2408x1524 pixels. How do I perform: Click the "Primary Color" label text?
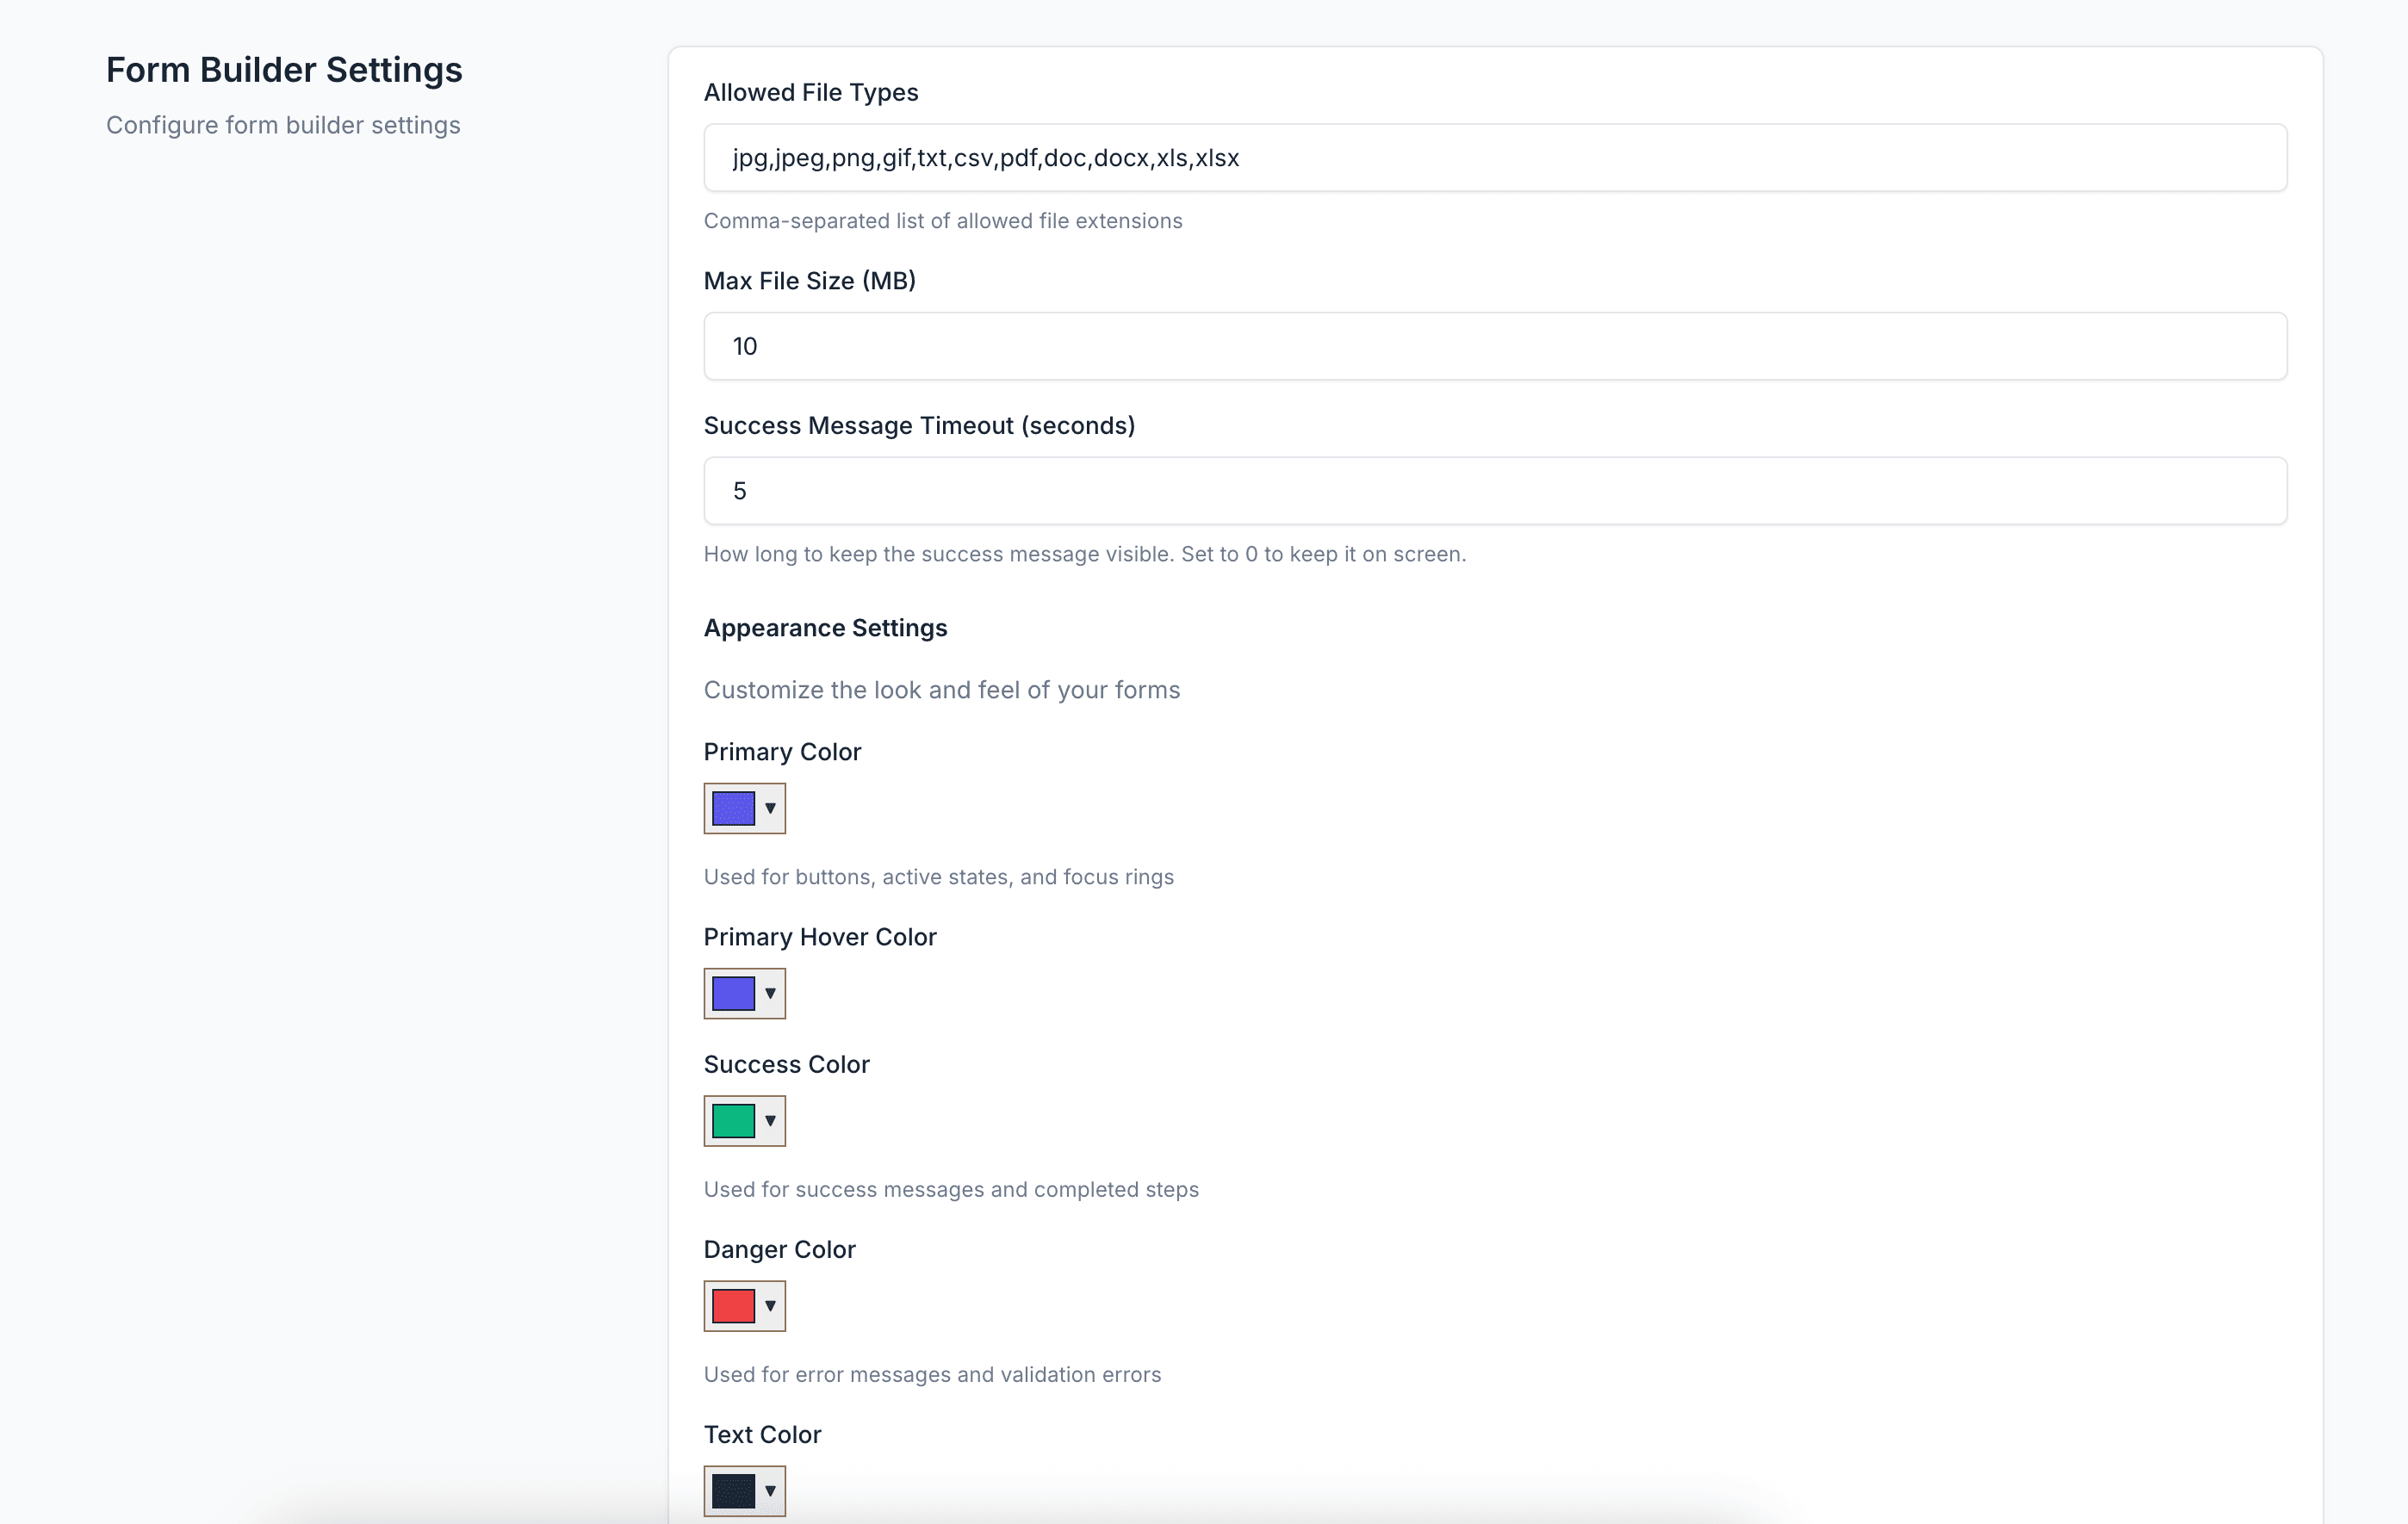(x=782, y=752)
